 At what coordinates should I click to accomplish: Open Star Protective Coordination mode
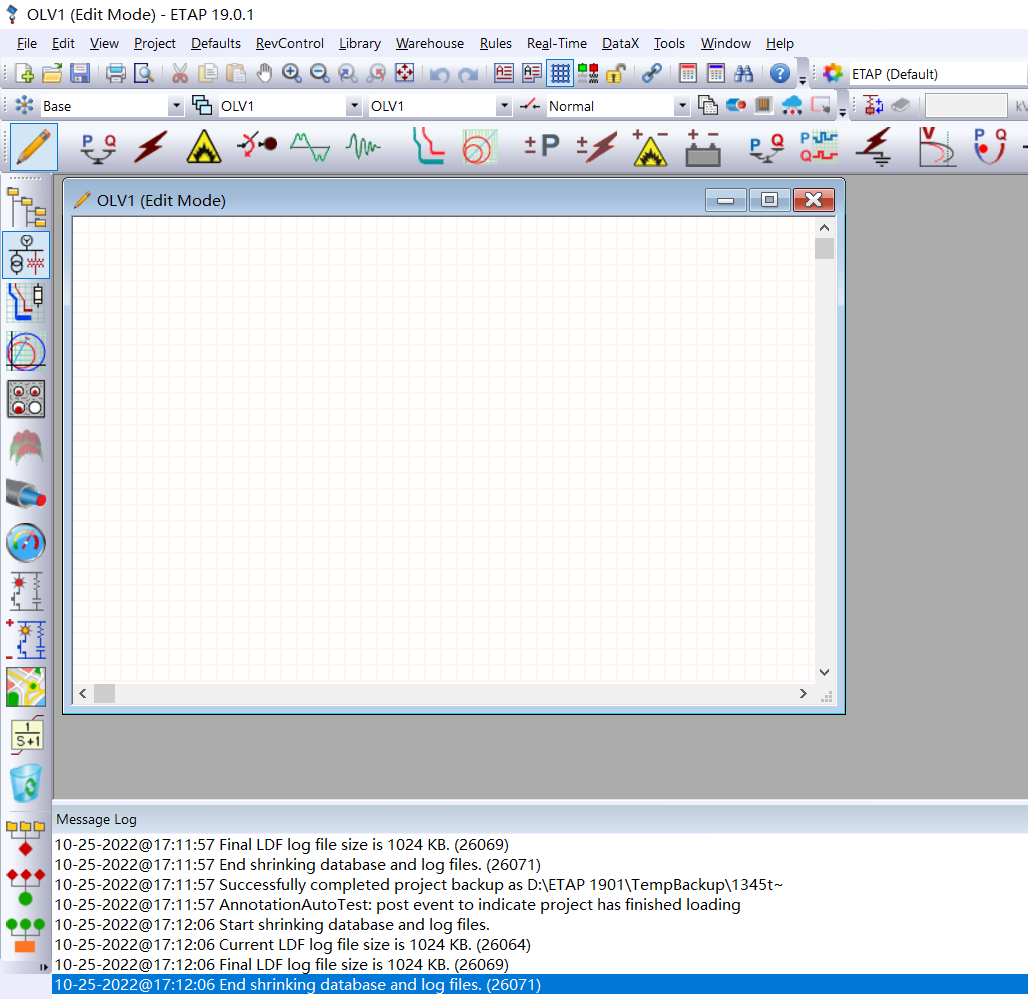[428, 147]
